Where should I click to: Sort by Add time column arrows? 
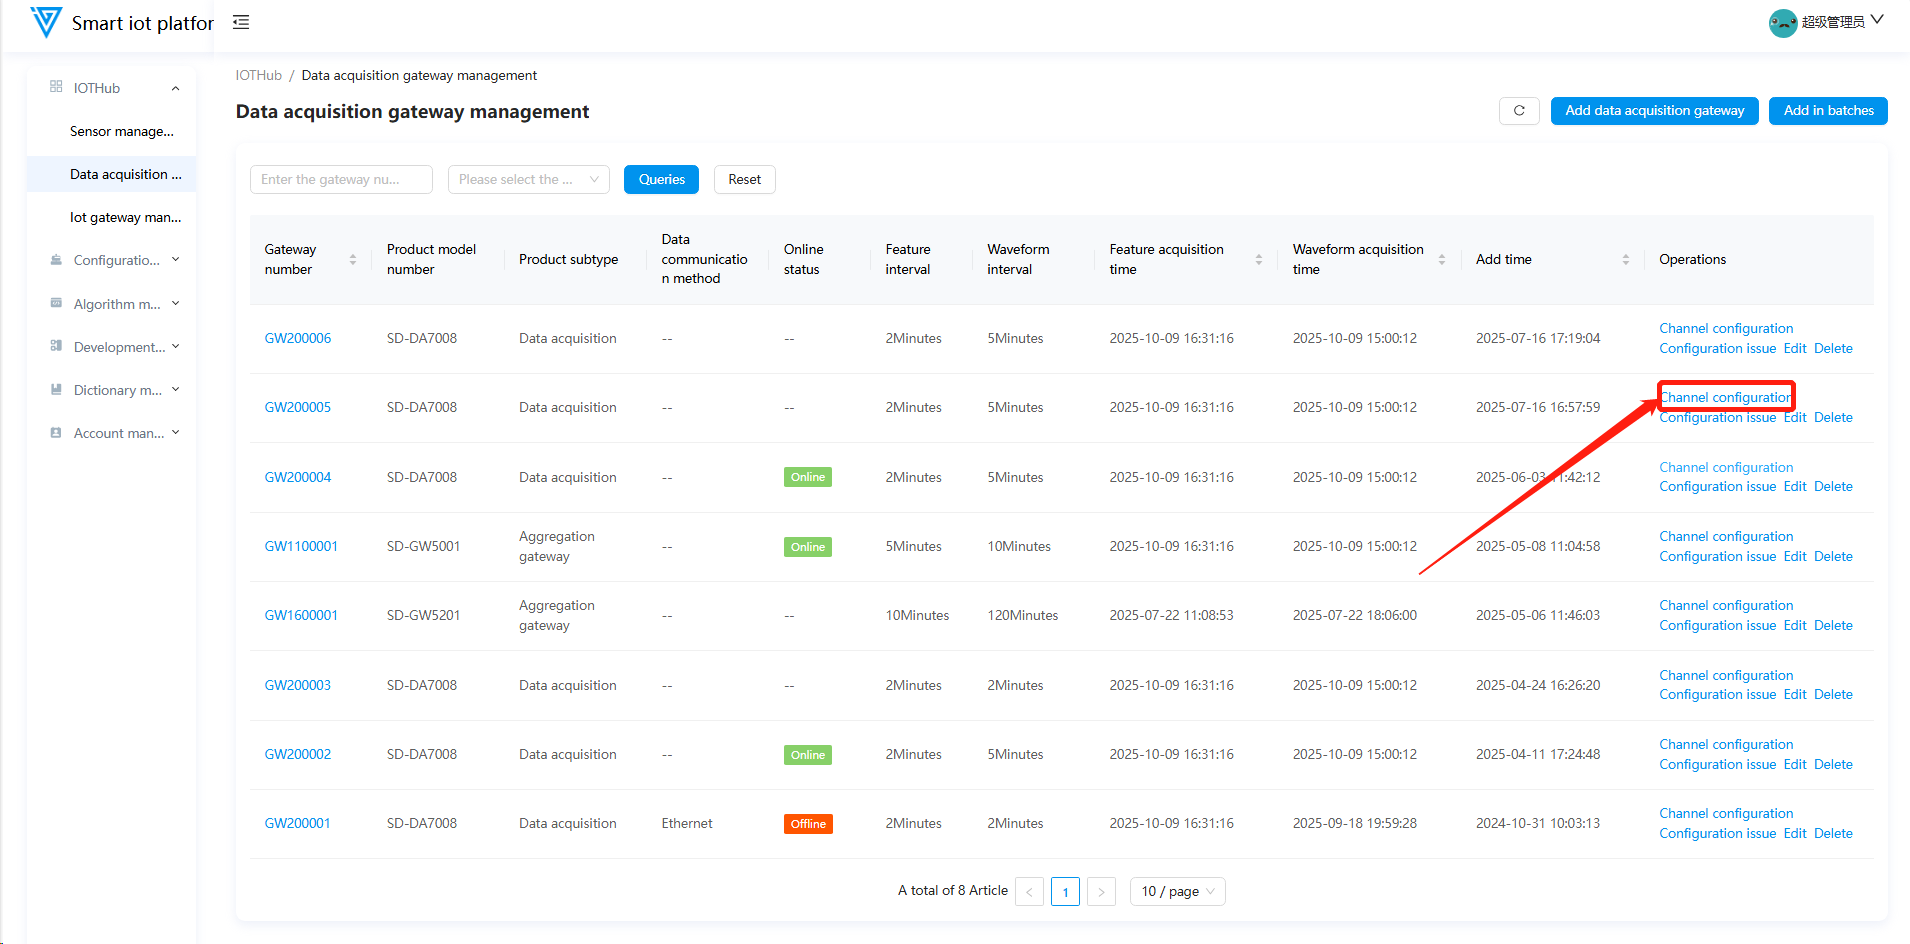[x=1625, y=260]
